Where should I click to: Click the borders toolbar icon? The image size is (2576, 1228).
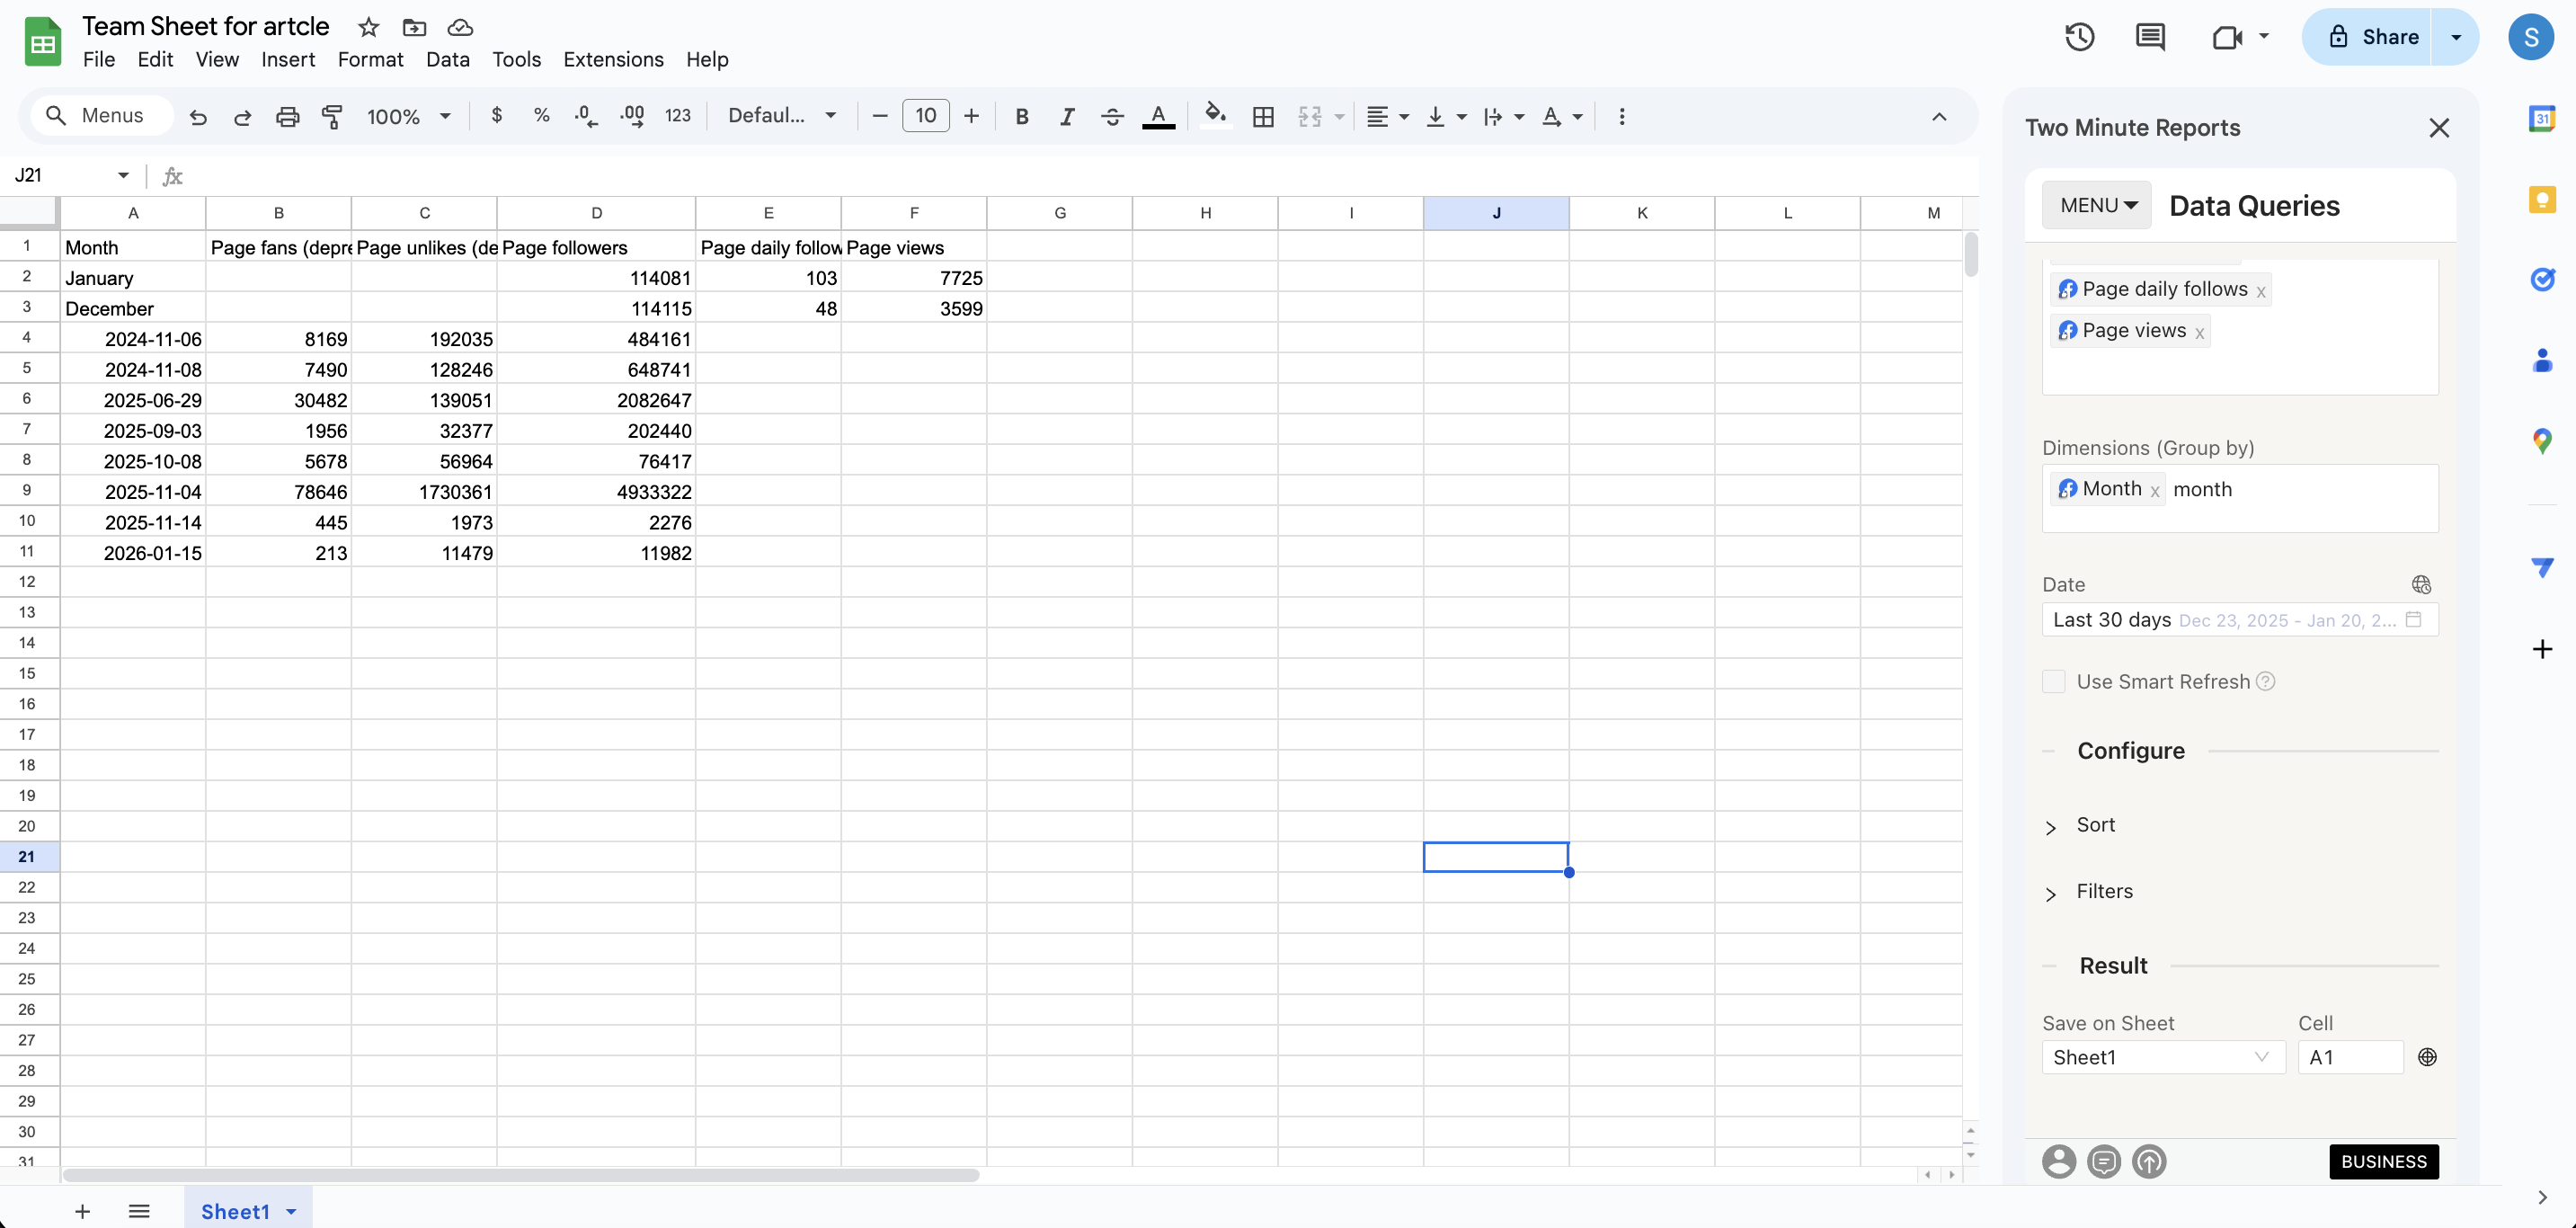[x=1263, y=116]
